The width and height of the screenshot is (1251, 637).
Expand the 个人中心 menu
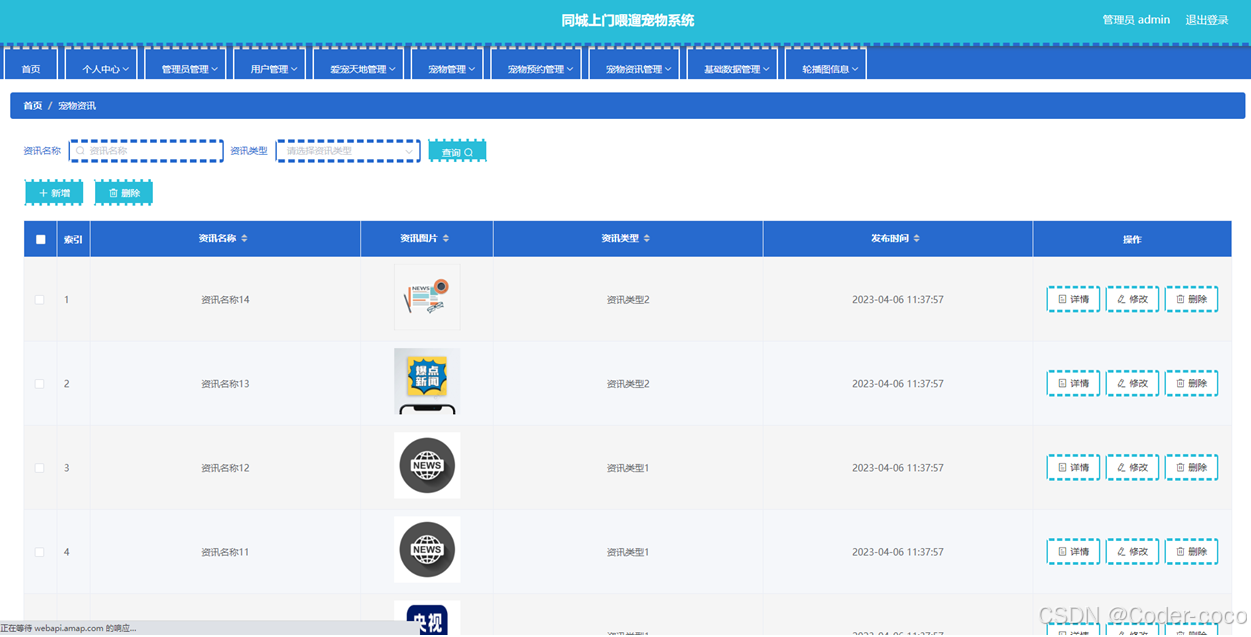(101, 65)
